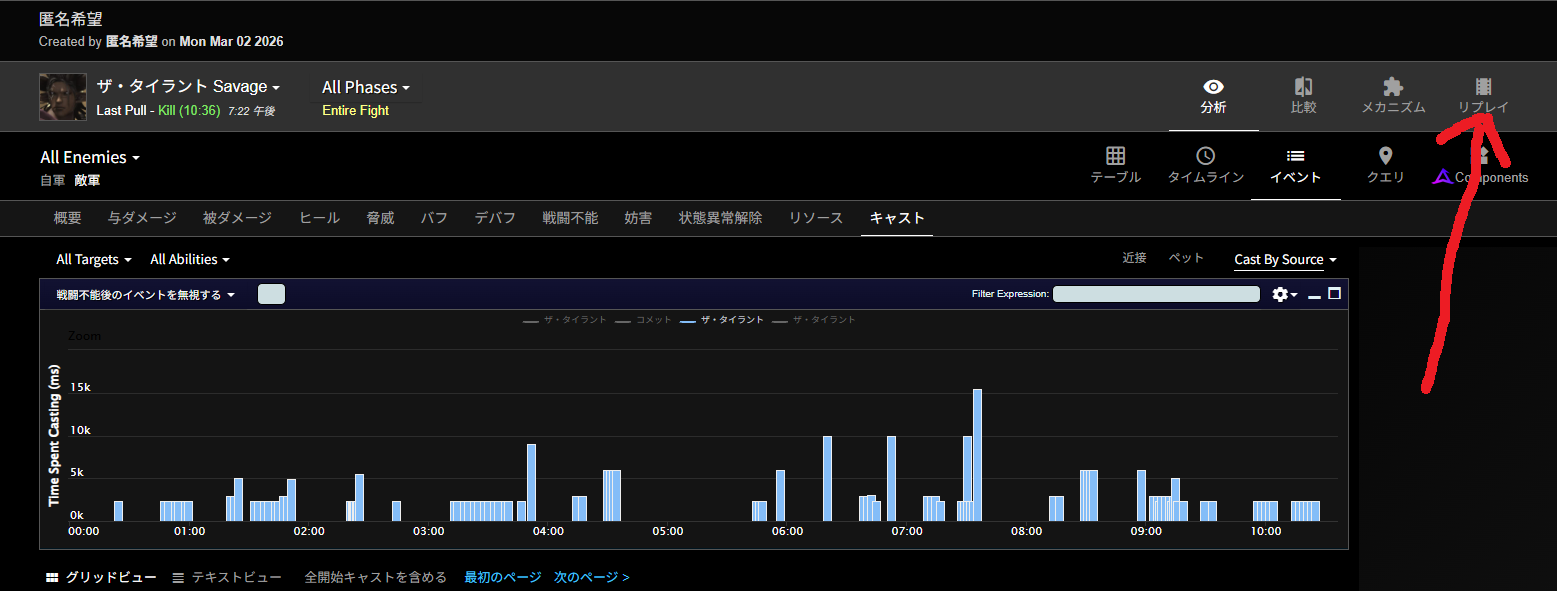The width and height of the screenshot is (1557, 591).
Task: Expand the Cast By Source dropdown
Action: pyautogui.click(x=1285, y=259)
